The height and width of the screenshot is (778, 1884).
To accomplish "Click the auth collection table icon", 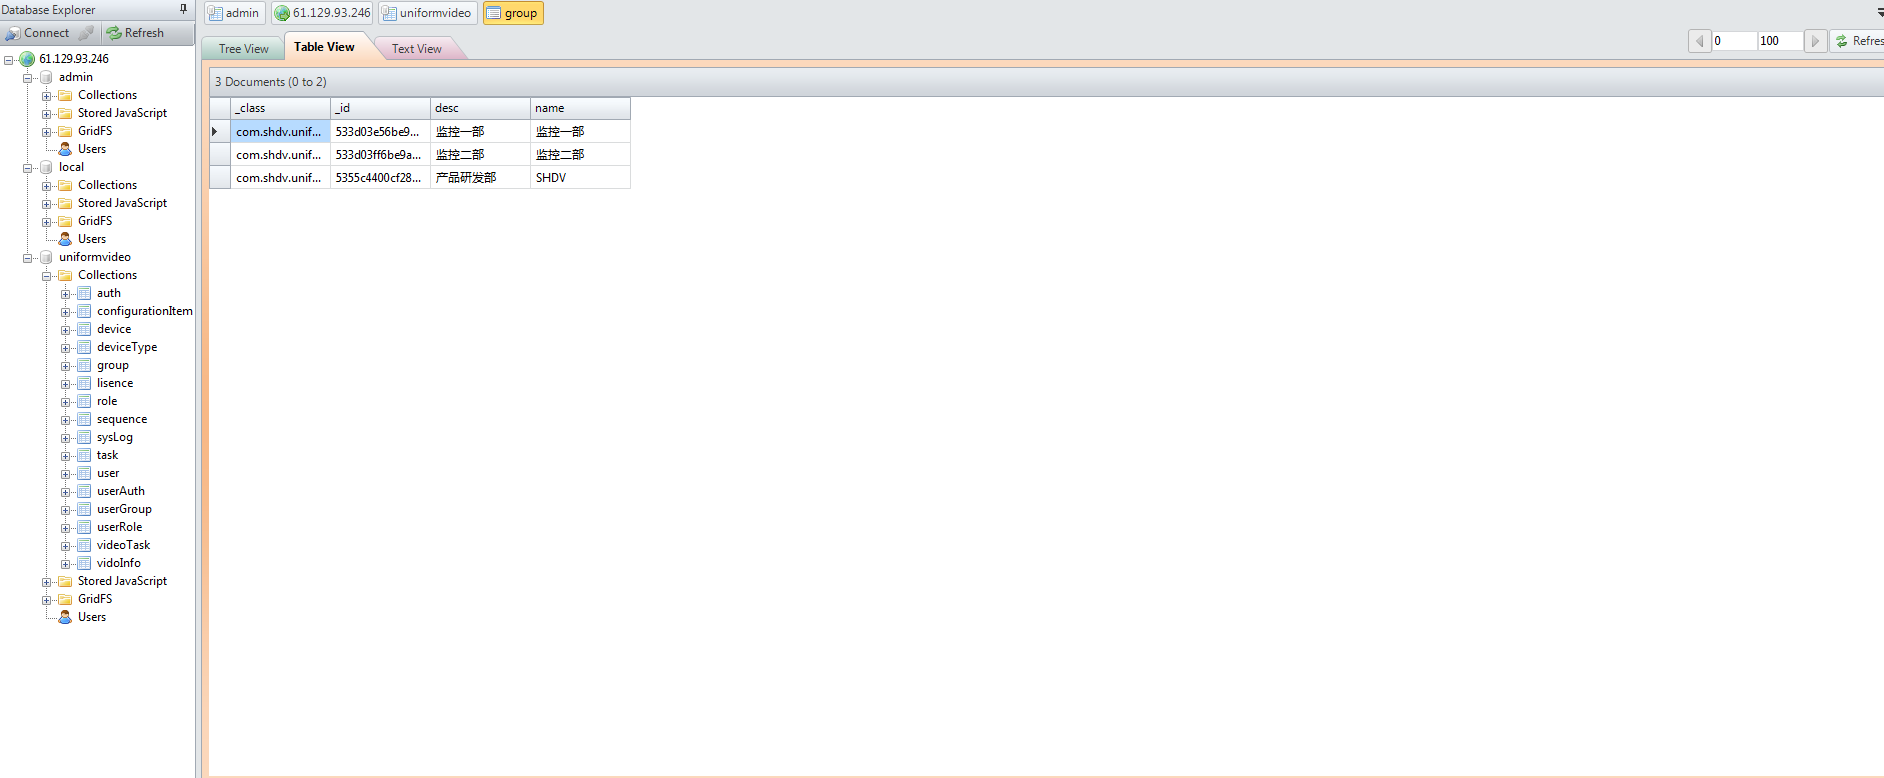I will pos(84,293).
